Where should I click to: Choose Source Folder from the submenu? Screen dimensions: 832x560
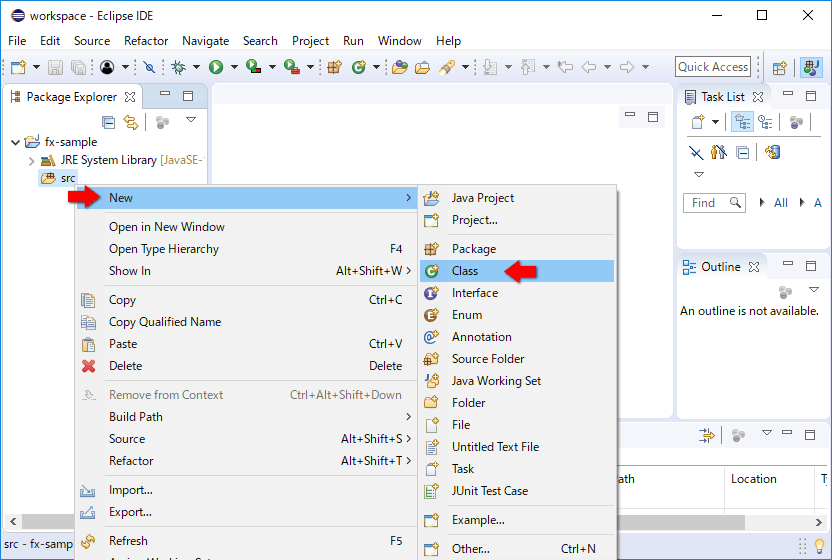tap(517, 359)
